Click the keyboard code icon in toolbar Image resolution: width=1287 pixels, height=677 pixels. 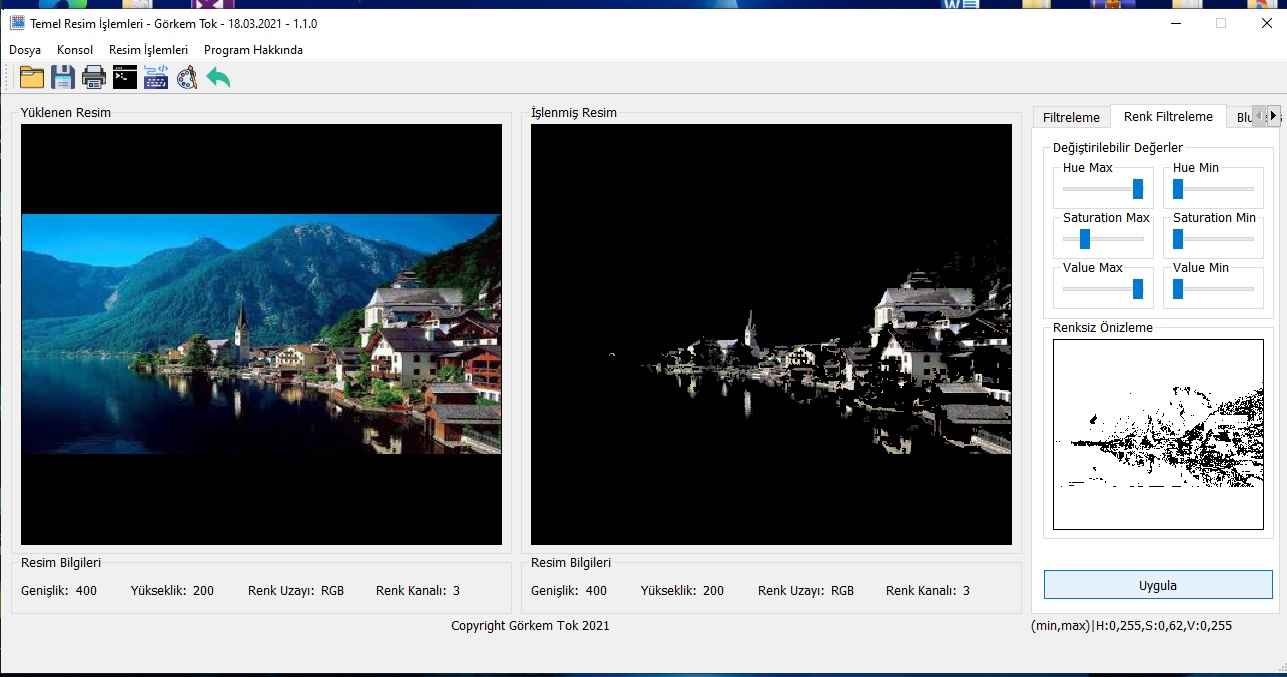pyautogui.click(x=156, y=77)
